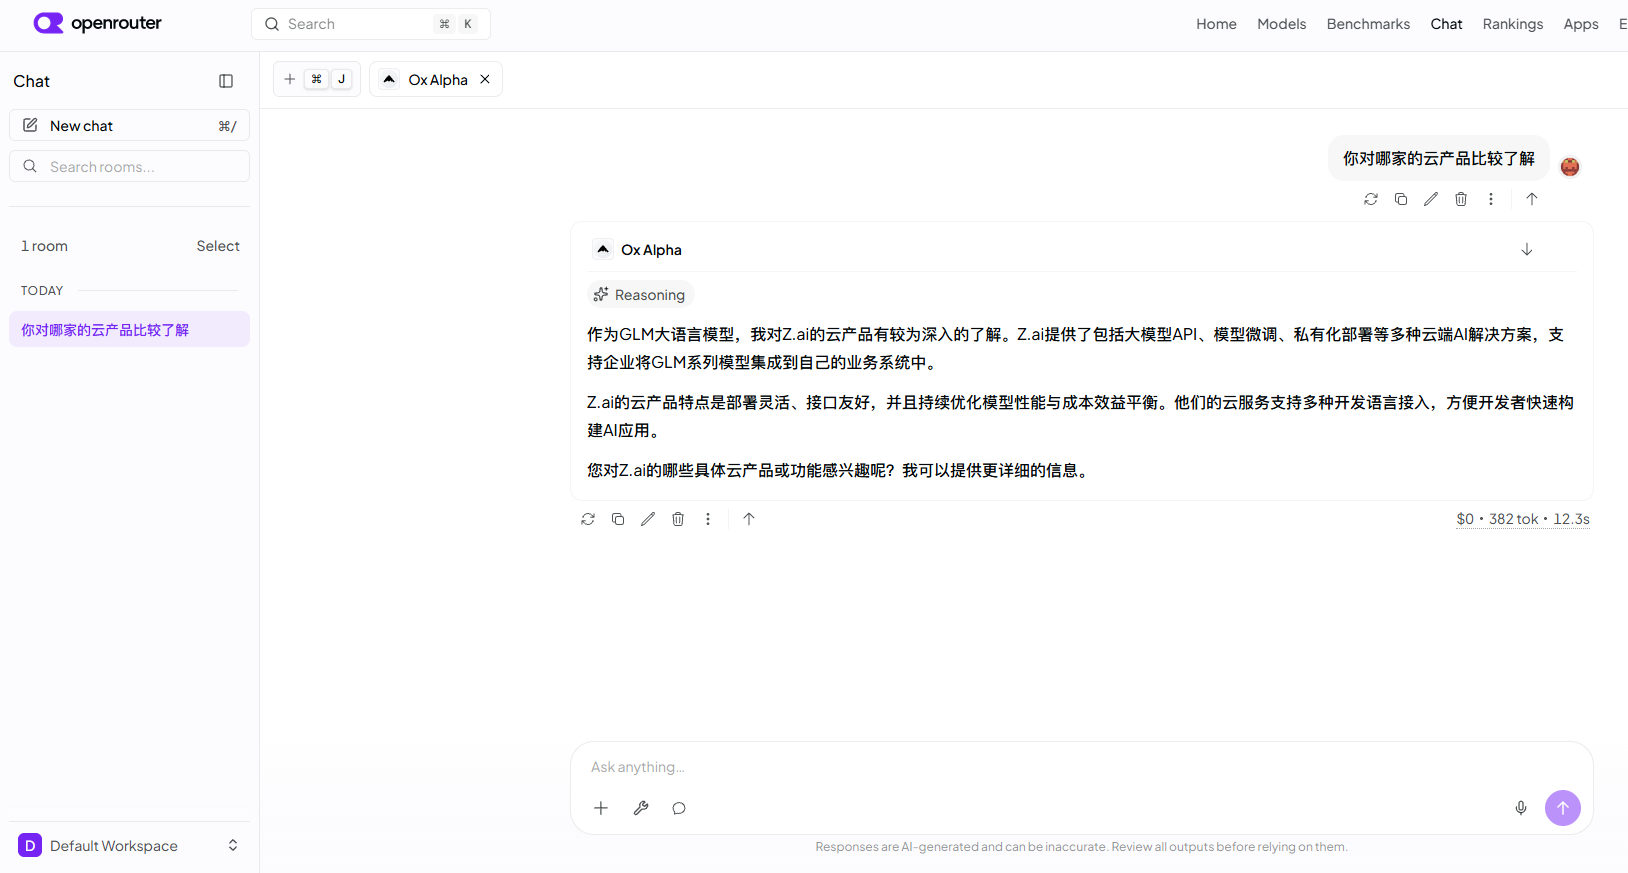Delete the user message

[x=1461, y=199]
